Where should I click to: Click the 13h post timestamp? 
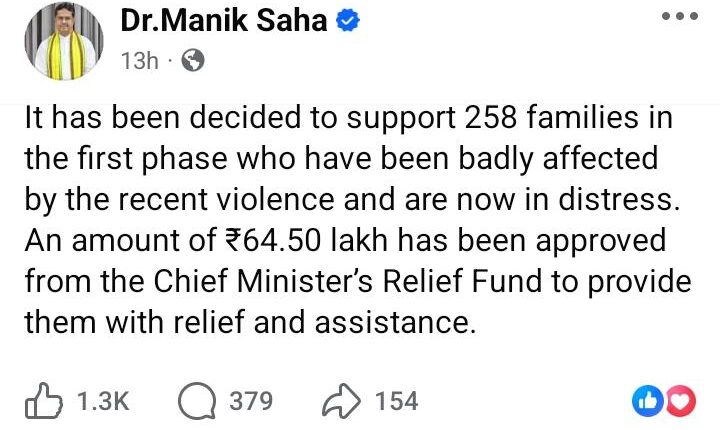139,61
